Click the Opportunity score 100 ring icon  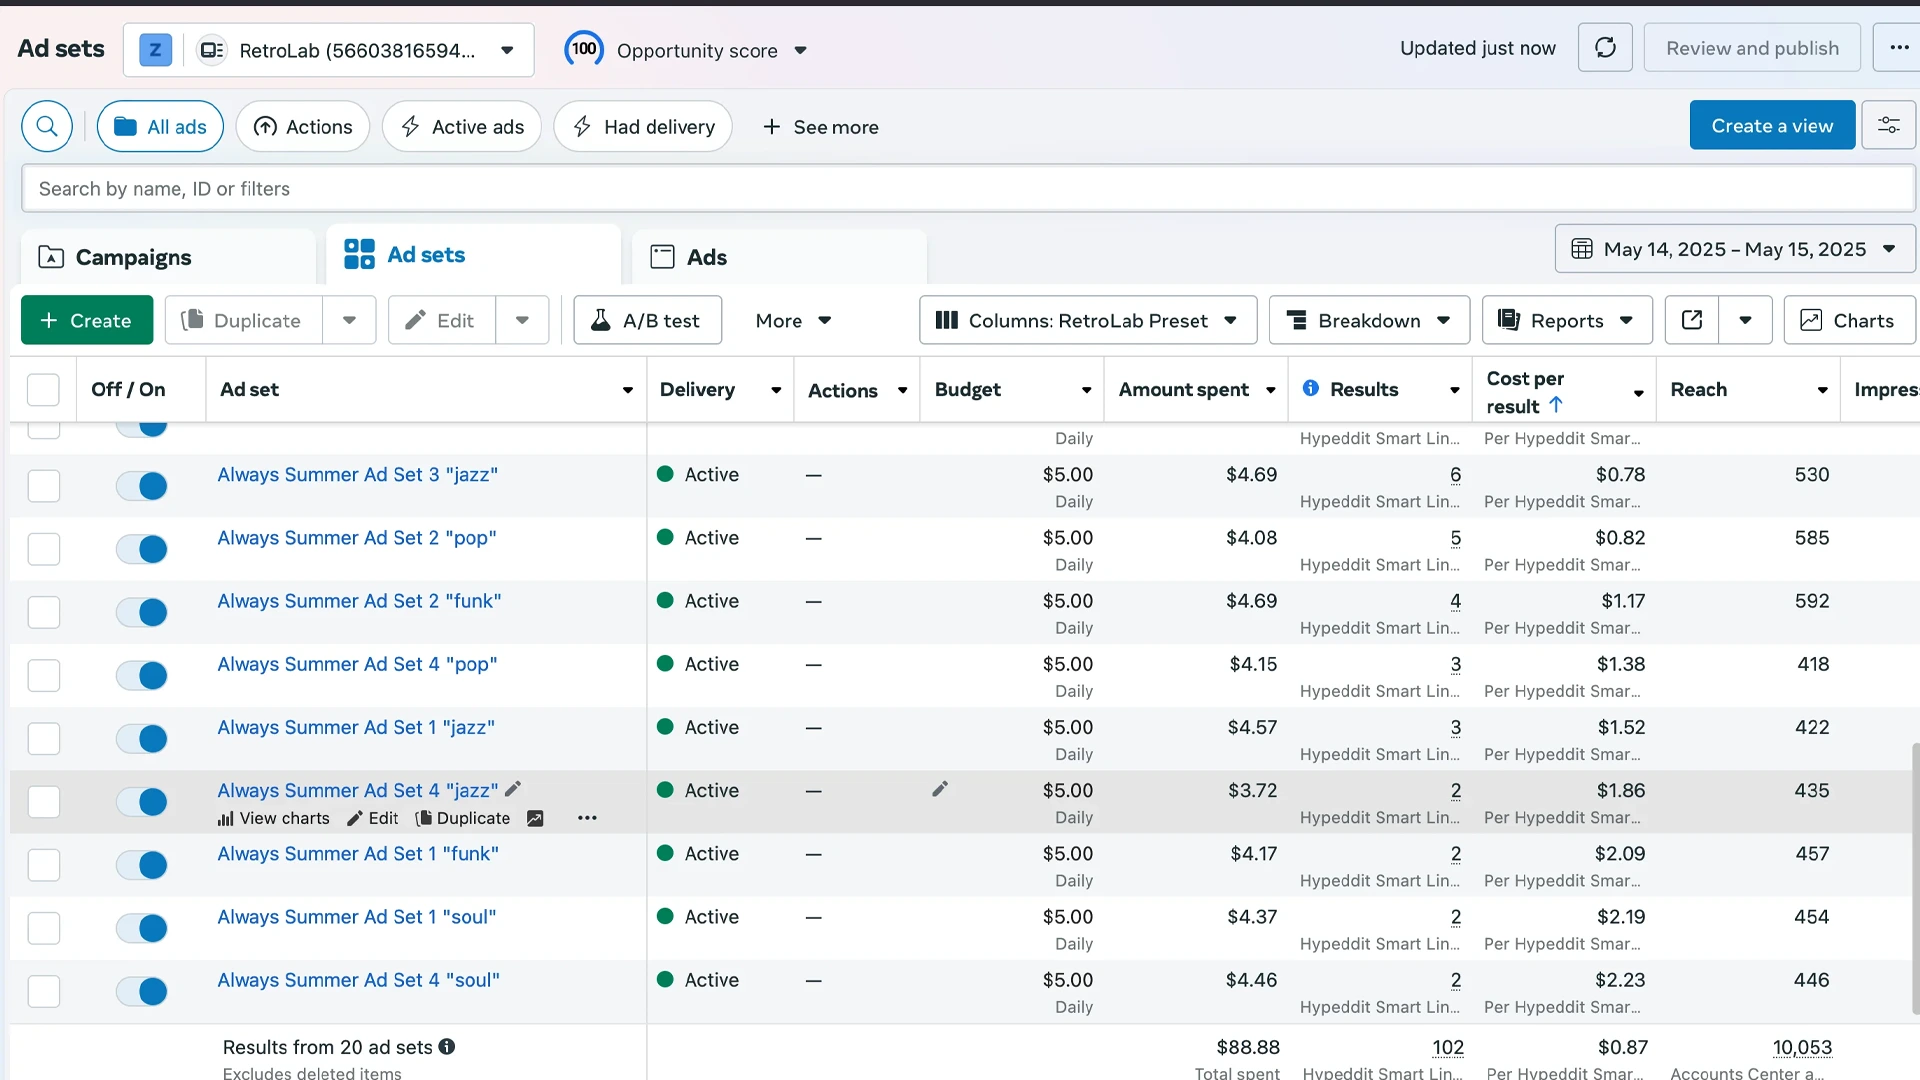pyautogui.click(x=584, y=49)
